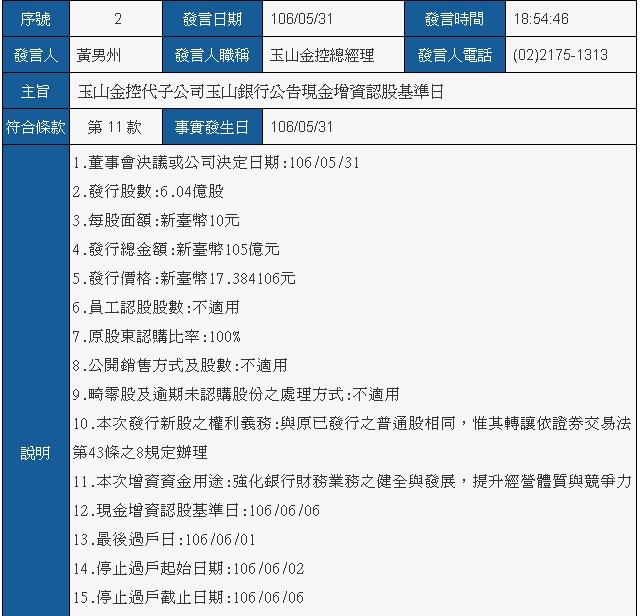Viewport: 640px width, 616px height.
Task: Click the 發言人電話 header cell
Action: [x=455, y=55]
